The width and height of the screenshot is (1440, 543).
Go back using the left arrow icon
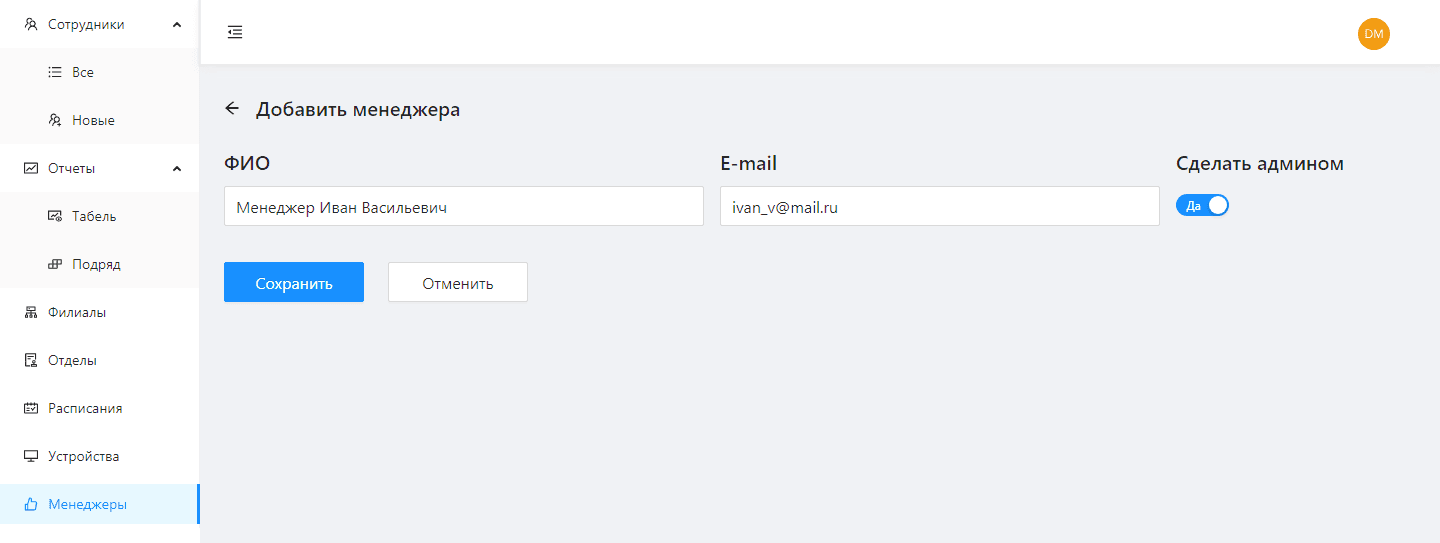232,108
